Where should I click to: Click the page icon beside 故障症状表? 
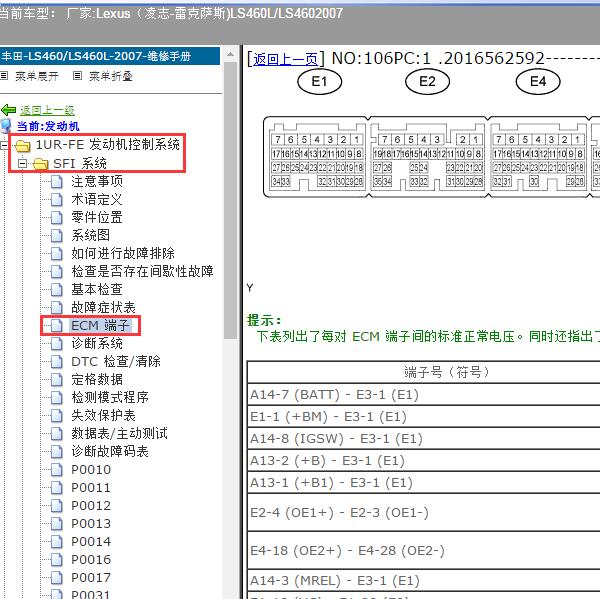click(57, 307)
